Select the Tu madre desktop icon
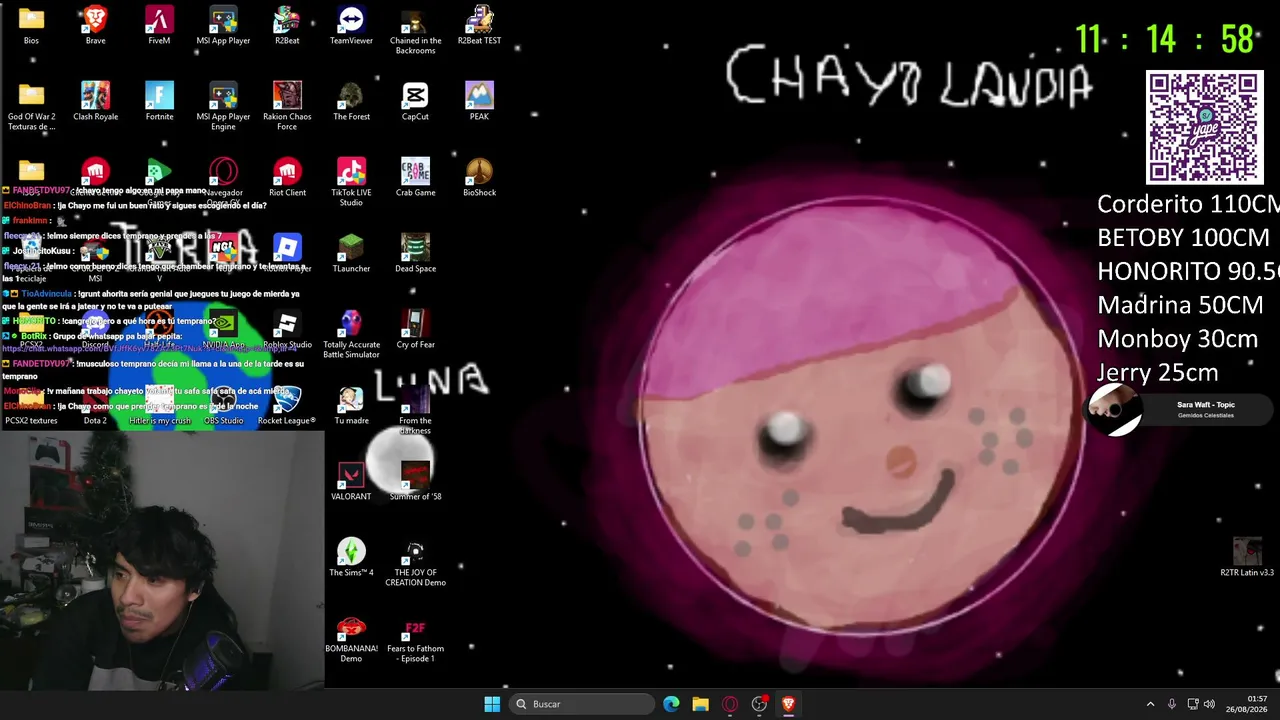The height and width of the screenshot is (720, 1280). (x=351, y=405)
